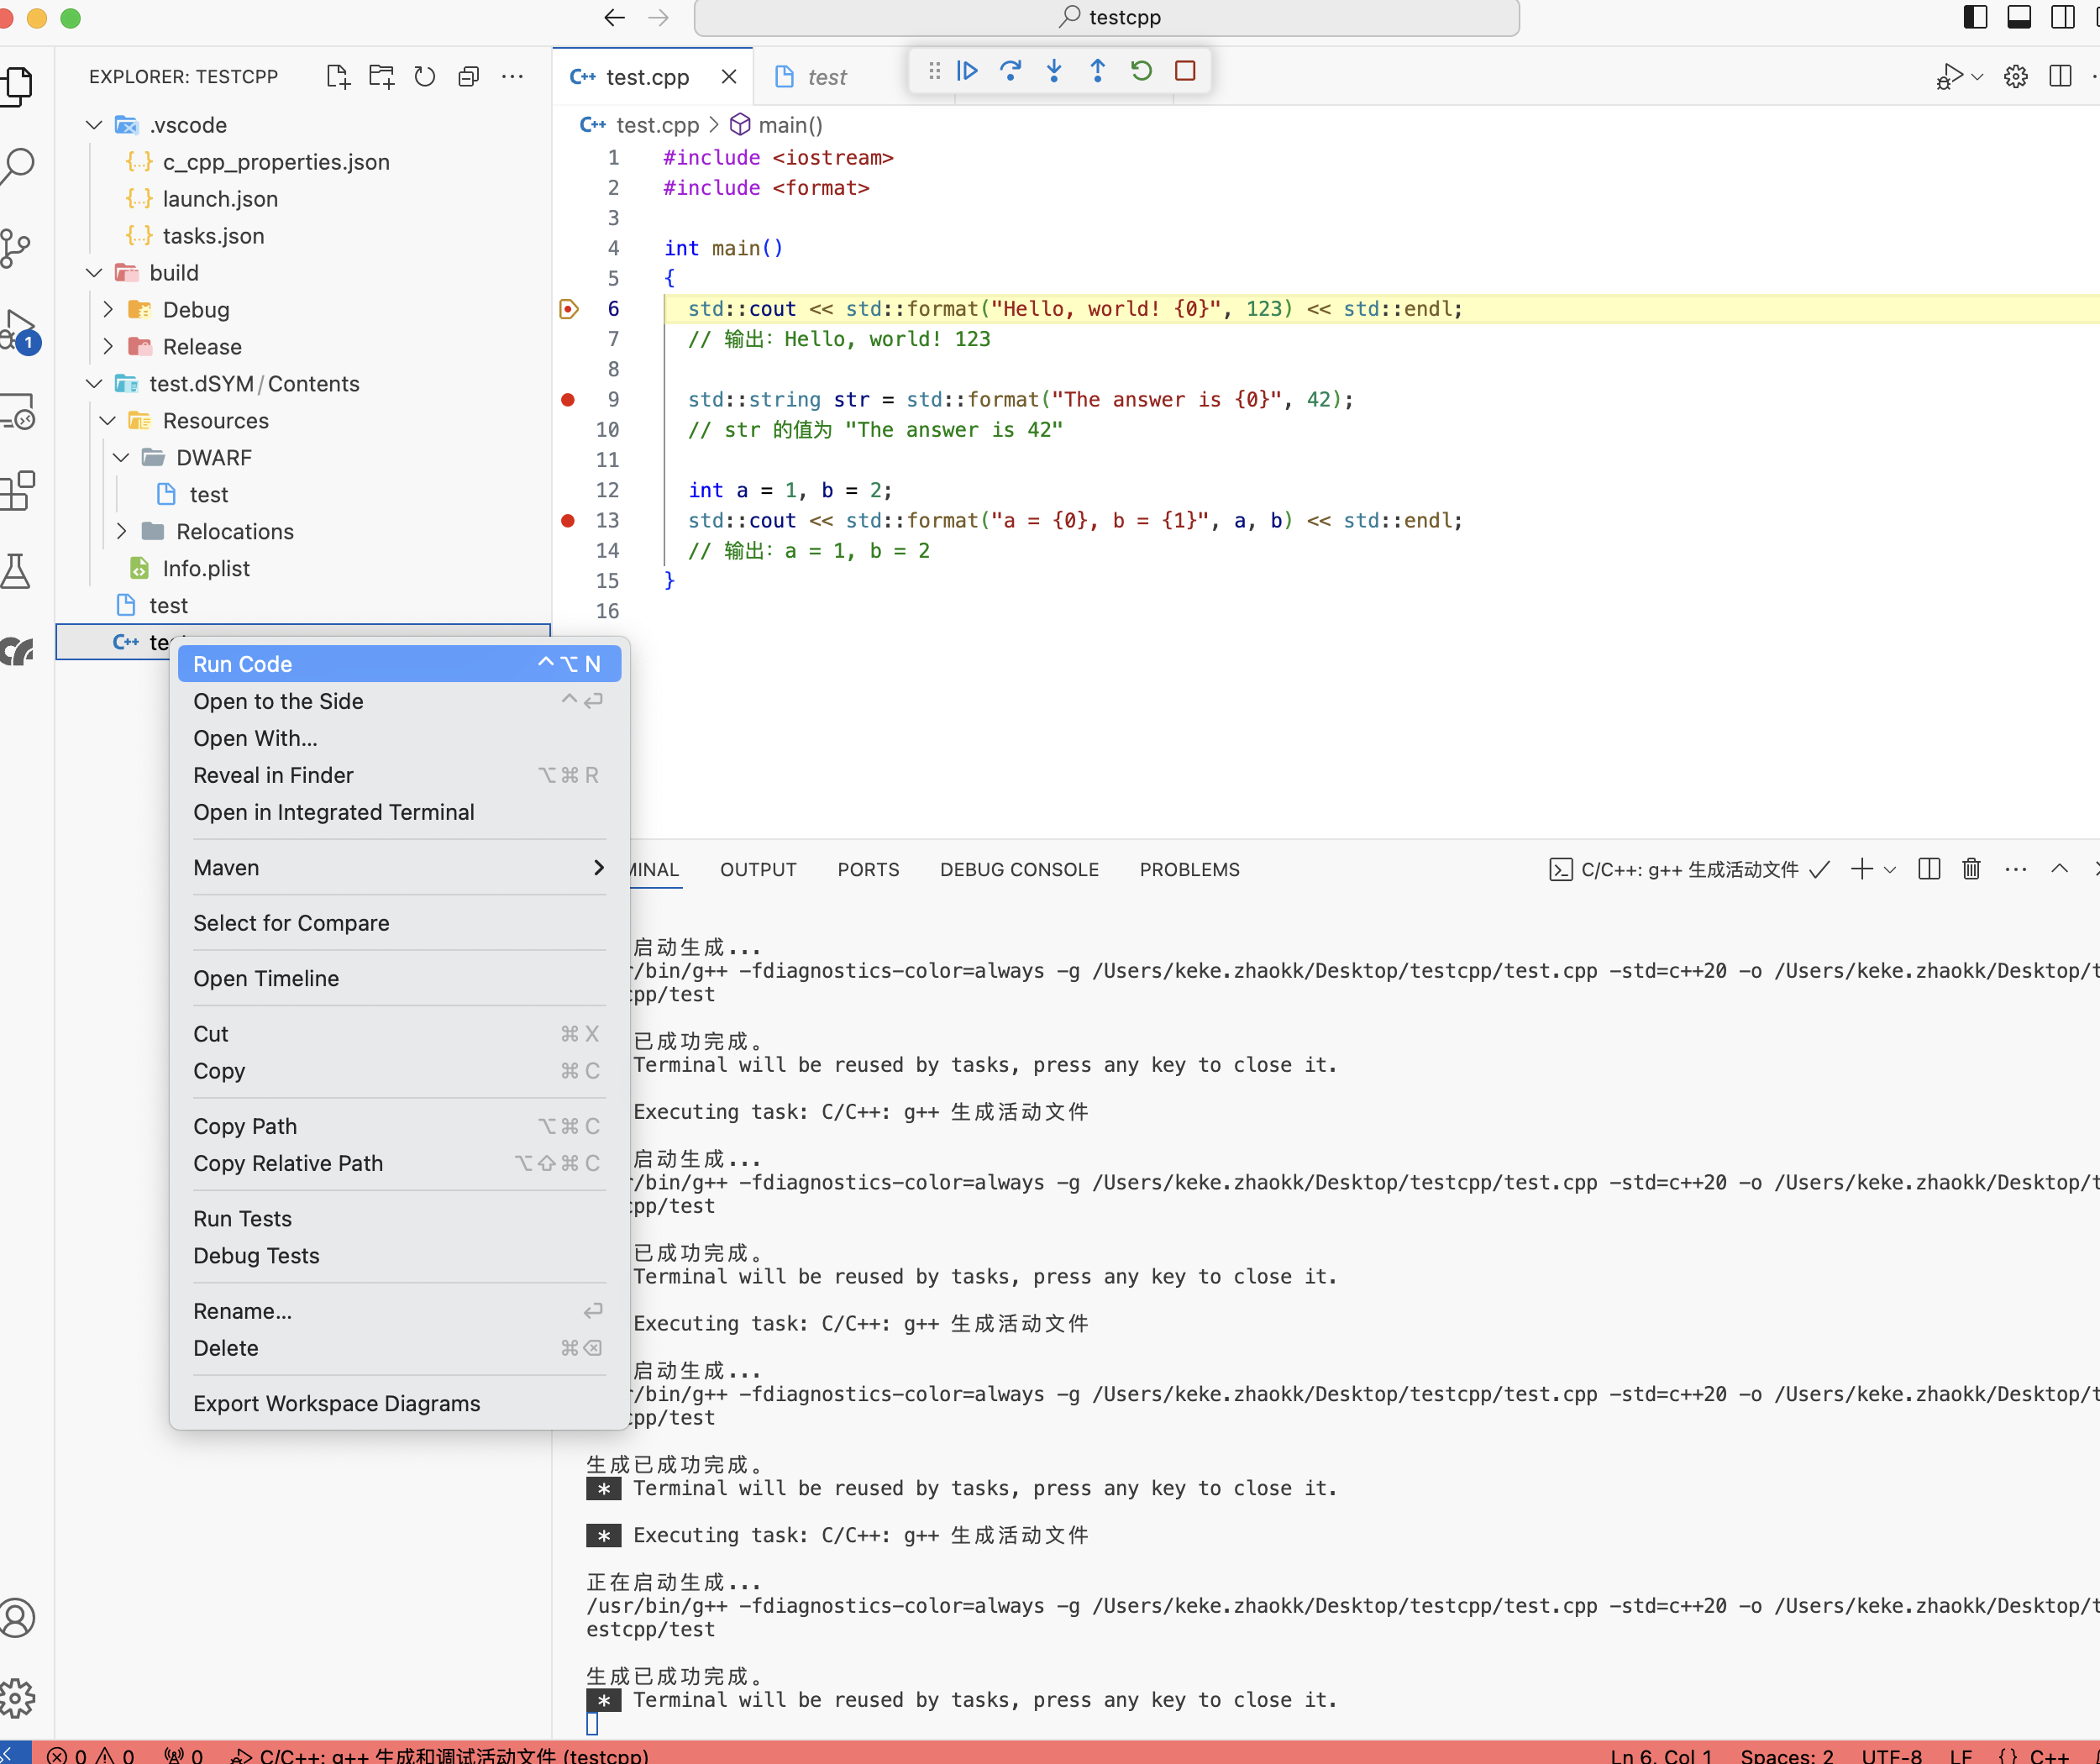Click the debug Step Into icon
This screenshot has height=1764, width=2100.
tap(1054, 71)
